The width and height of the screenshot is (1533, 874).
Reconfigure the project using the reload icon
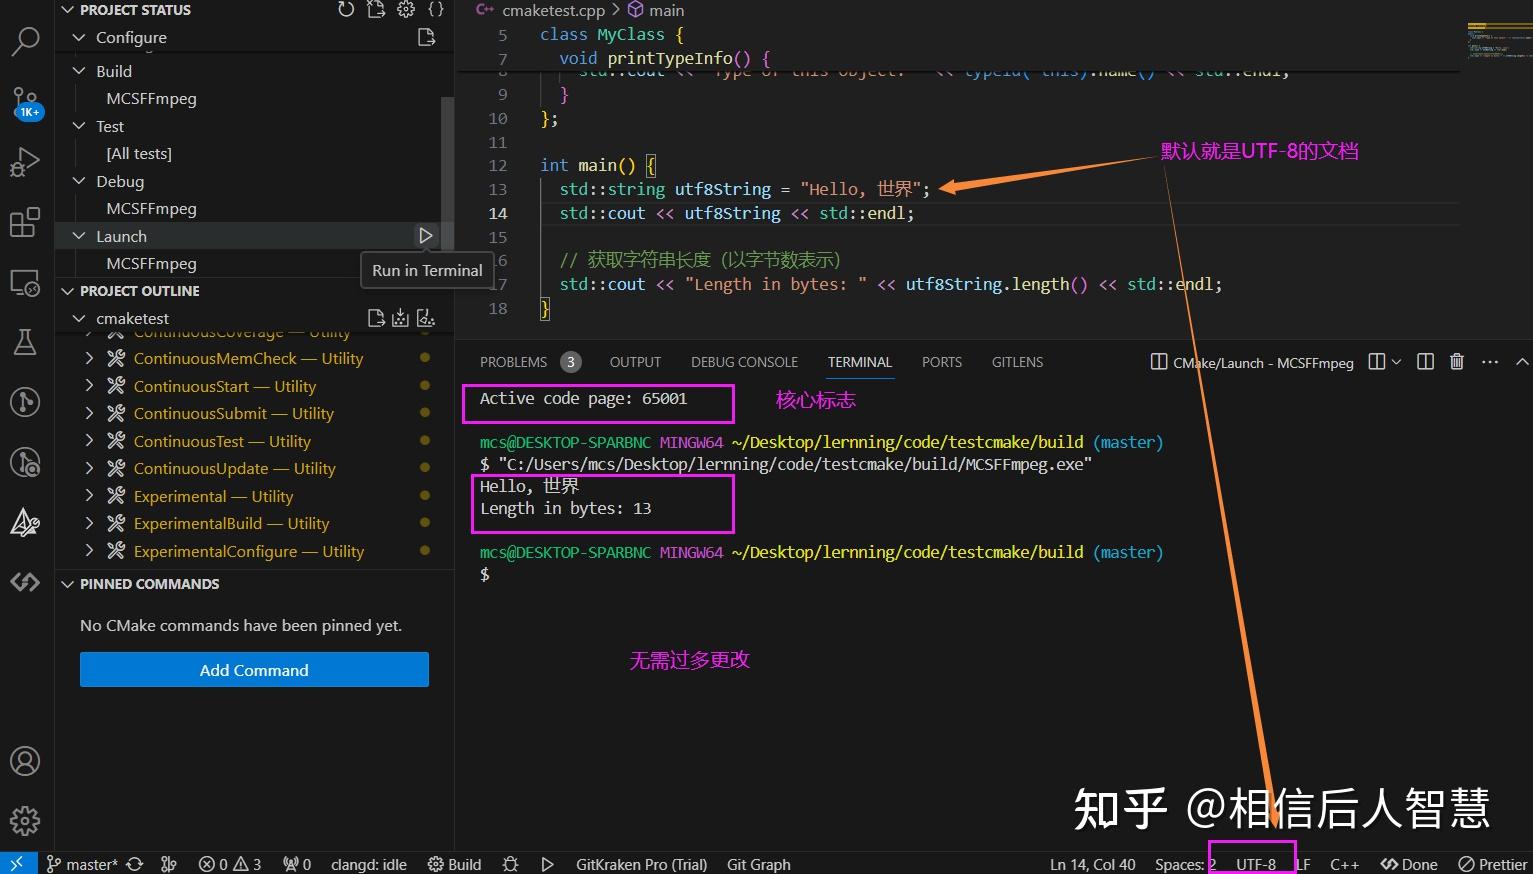(x=346, y=9)
